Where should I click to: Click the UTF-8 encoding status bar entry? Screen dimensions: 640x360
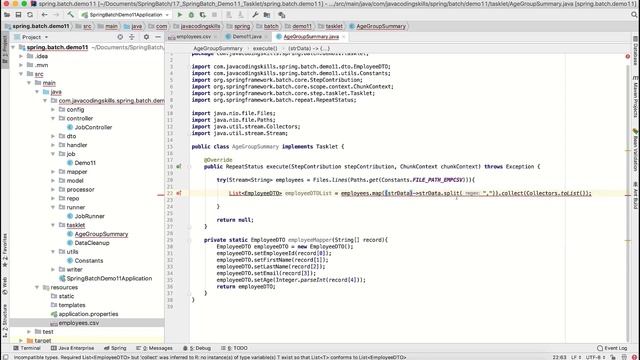[596, 357]
